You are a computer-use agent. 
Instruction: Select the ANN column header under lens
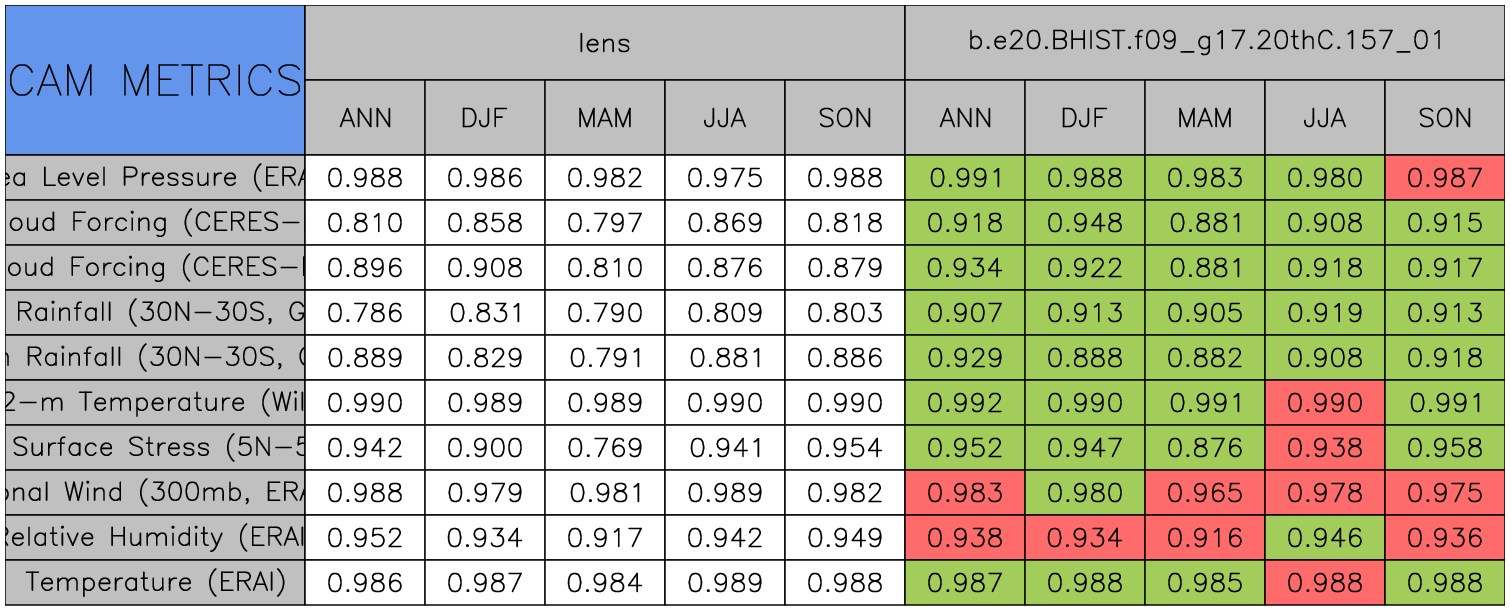click(365, 118)
